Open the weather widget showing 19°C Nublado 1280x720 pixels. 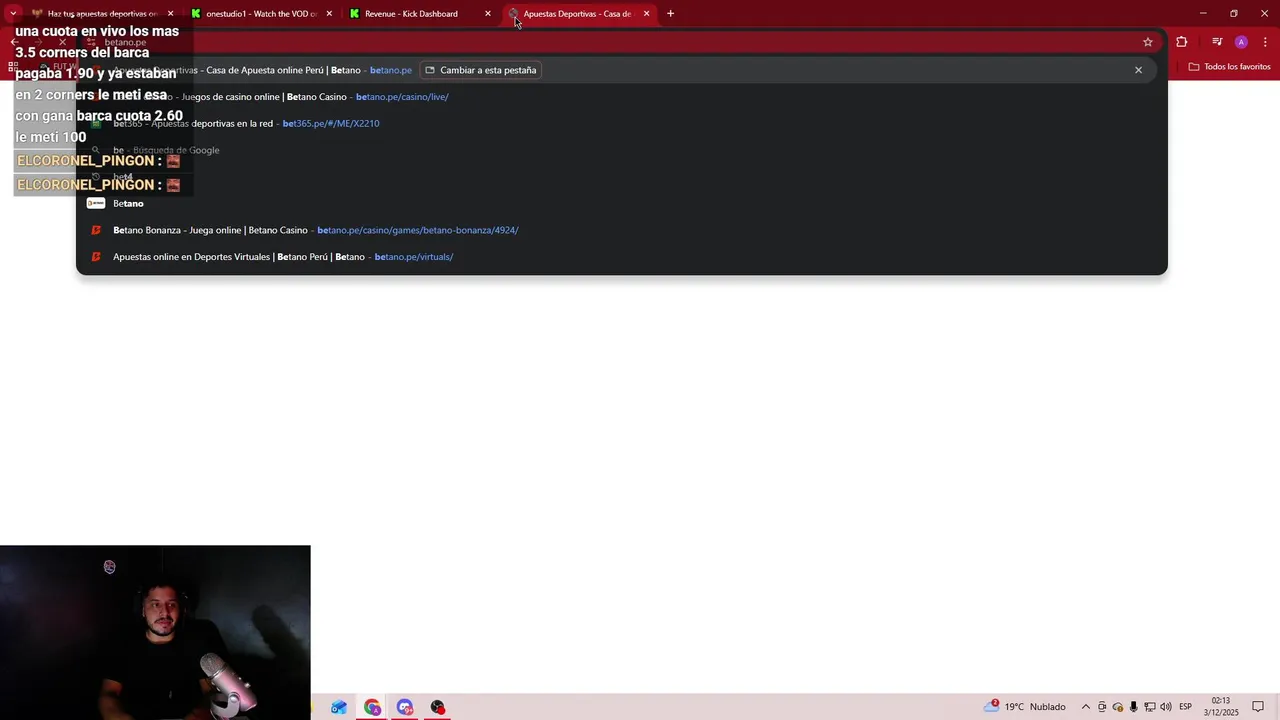point(1025,707)
